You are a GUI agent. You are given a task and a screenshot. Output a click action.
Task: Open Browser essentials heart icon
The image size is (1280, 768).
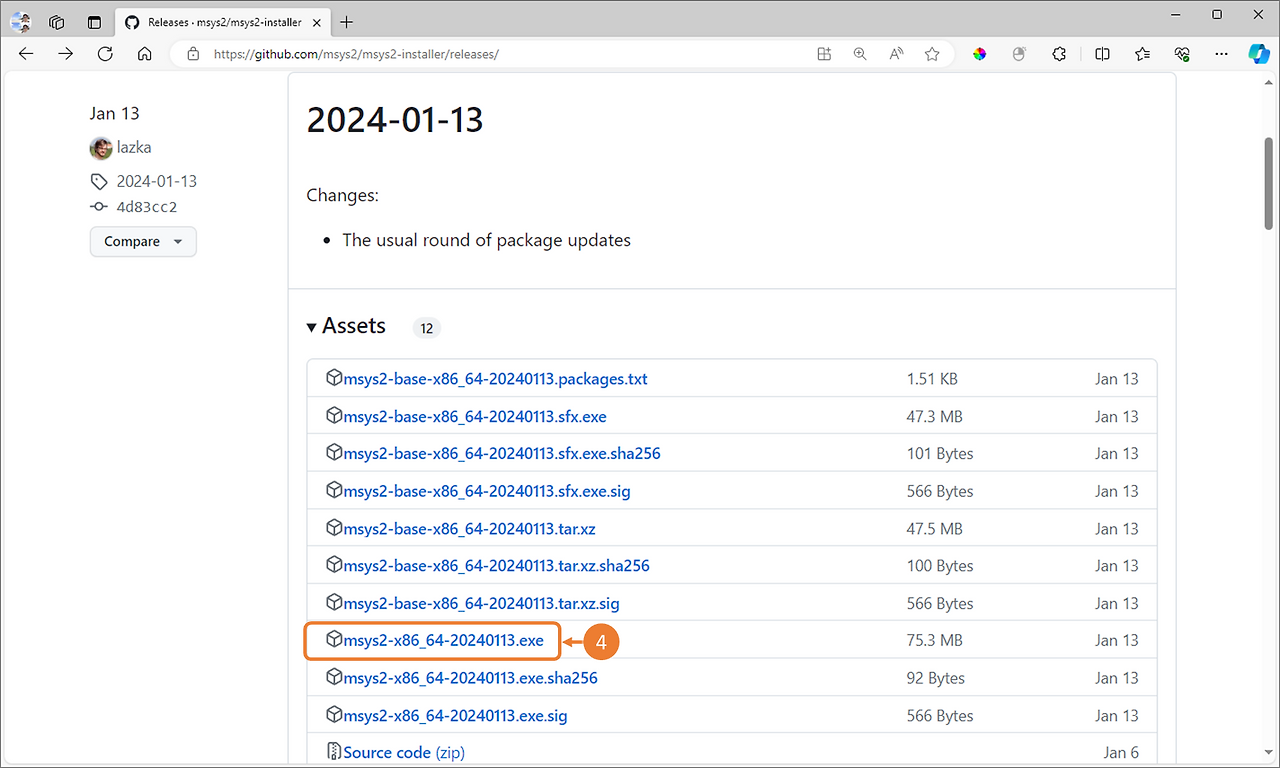point(1182,54)
